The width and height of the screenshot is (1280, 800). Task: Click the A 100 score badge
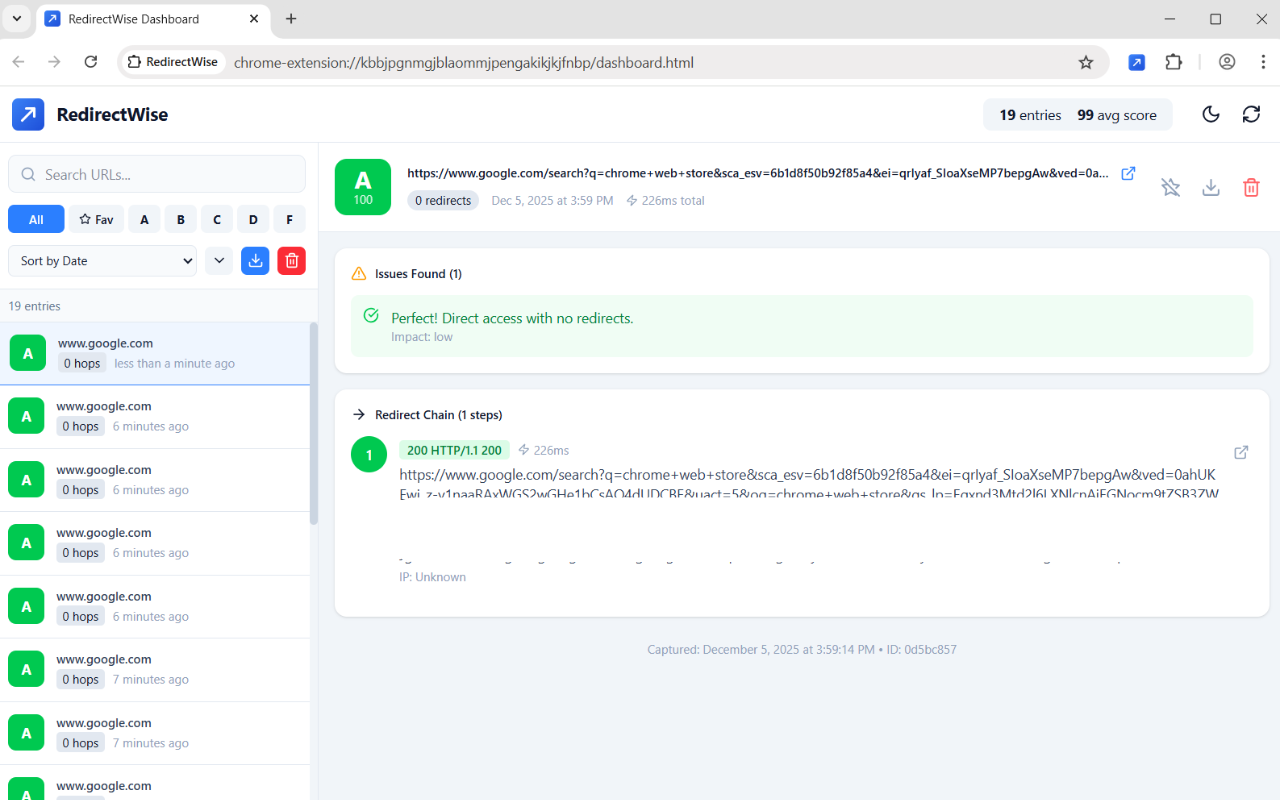pyautogui.click(x=363, y=187)
